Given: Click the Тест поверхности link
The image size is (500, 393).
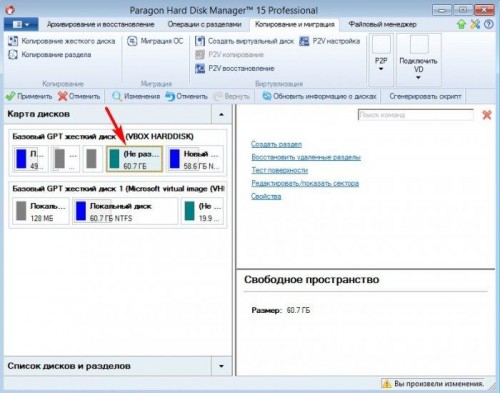Looking at the screenshot, I should click(279, 170).
